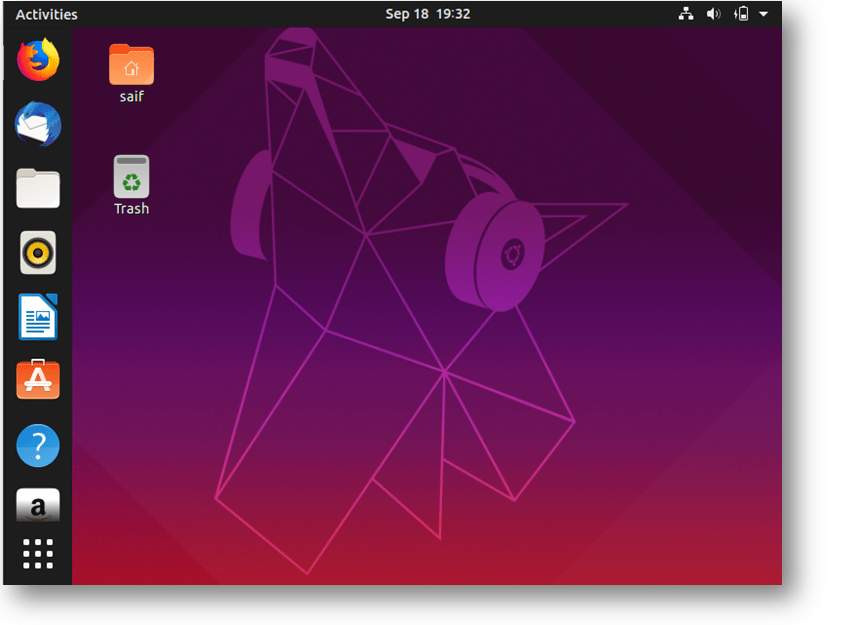Click the Activities button
Viewport: 842px width, 625px height.
pos(46,14)
